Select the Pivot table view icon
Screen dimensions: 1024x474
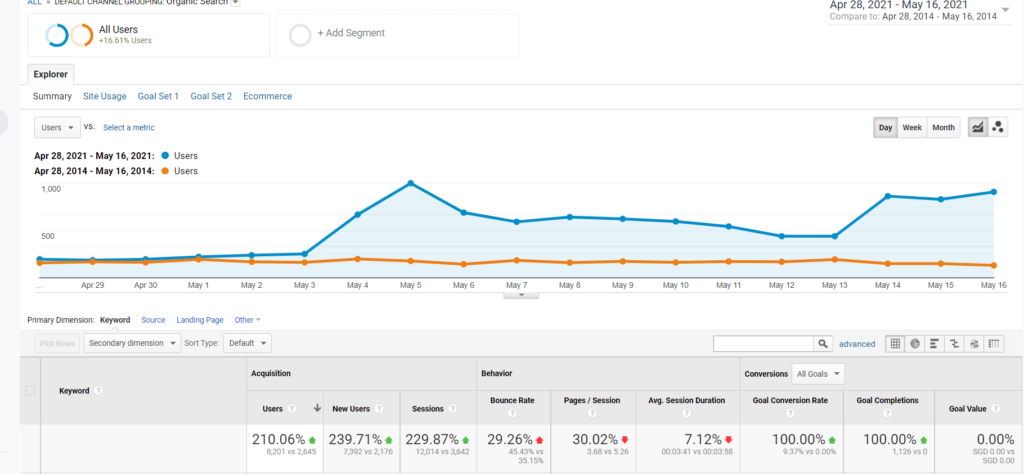click(x=994, y=343)
